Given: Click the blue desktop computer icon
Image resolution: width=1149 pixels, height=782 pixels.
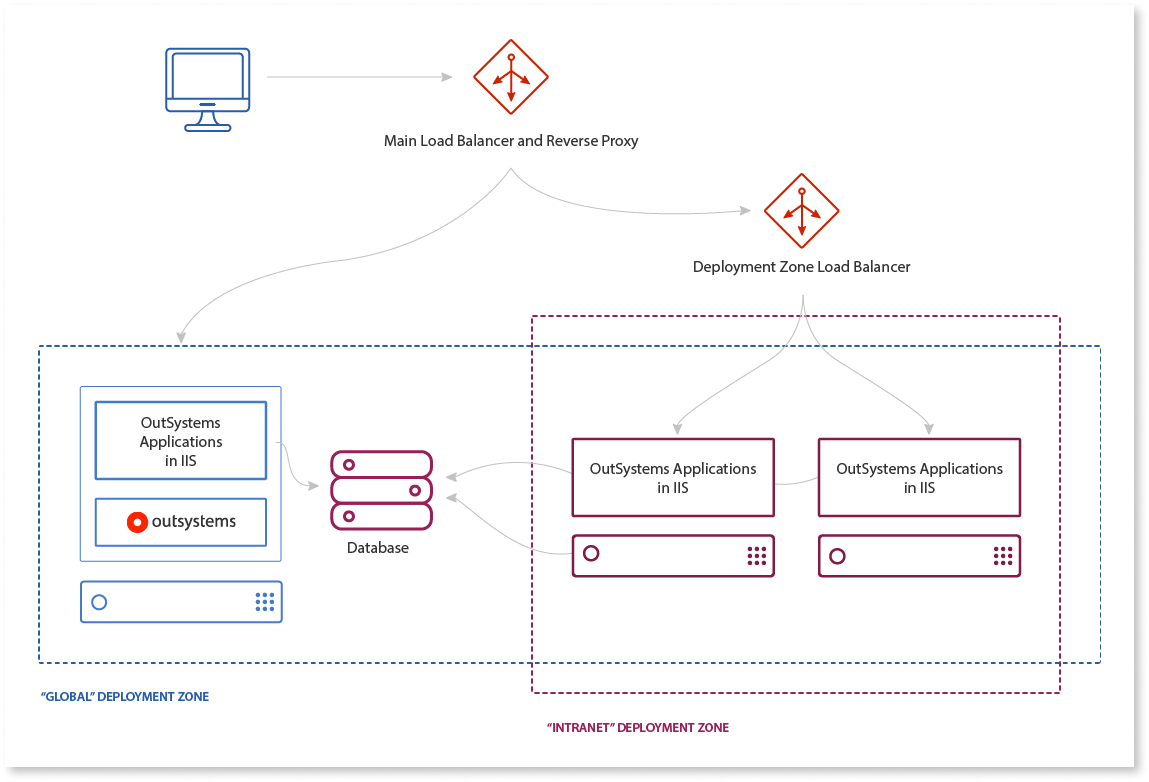Looking at the screenshot, I should tap(207, 85).
